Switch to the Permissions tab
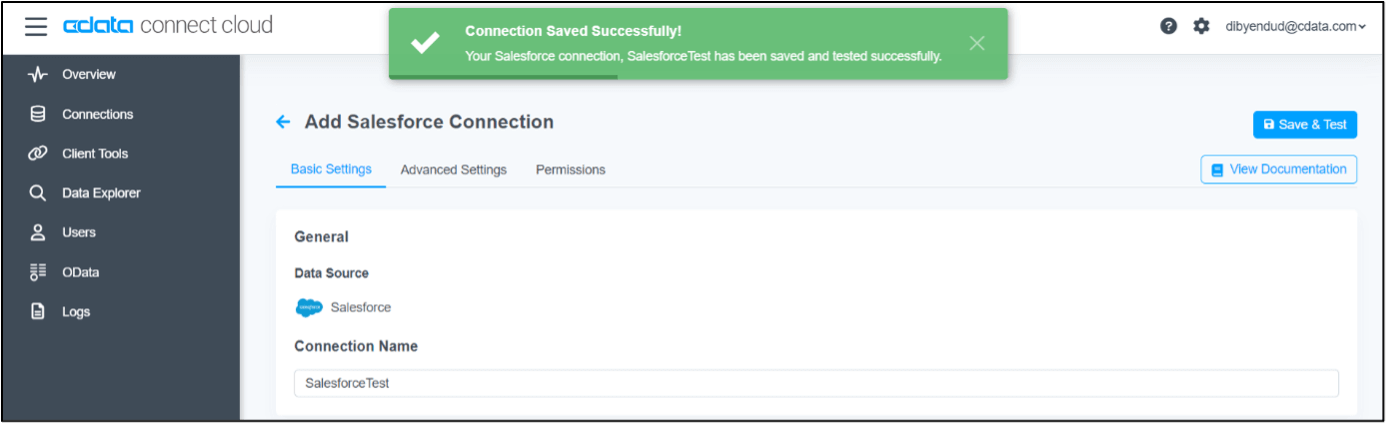 (x=570, y=170)
